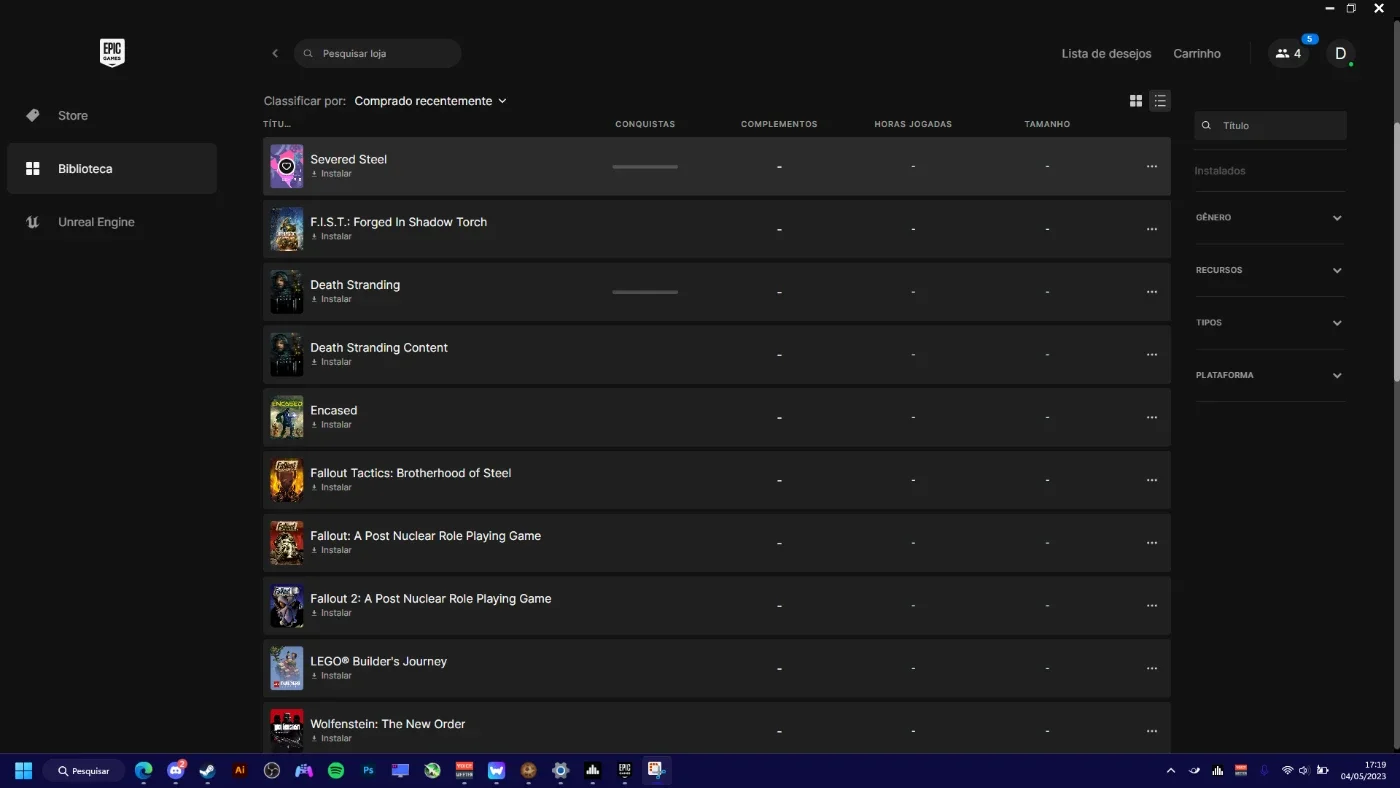The height and width of the screenshot is (788, 1400).
Task: Open options menu for Encased
Action: (x=1152, y=417)
